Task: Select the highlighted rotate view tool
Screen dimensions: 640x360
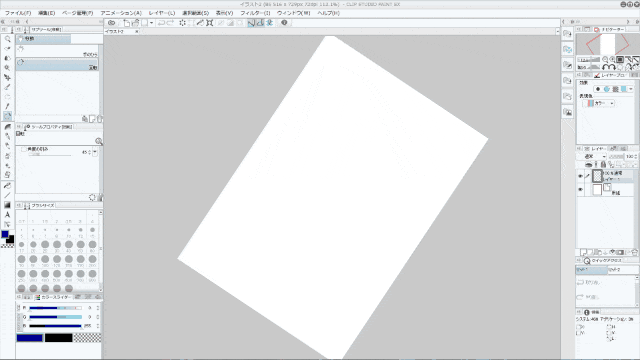Action: click(7, 116)
